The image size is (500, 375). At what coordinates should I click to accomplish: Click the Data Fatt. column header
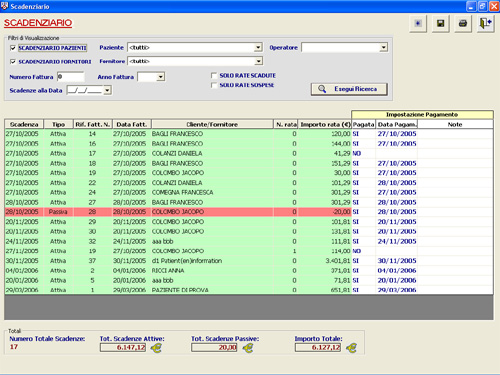132,124
